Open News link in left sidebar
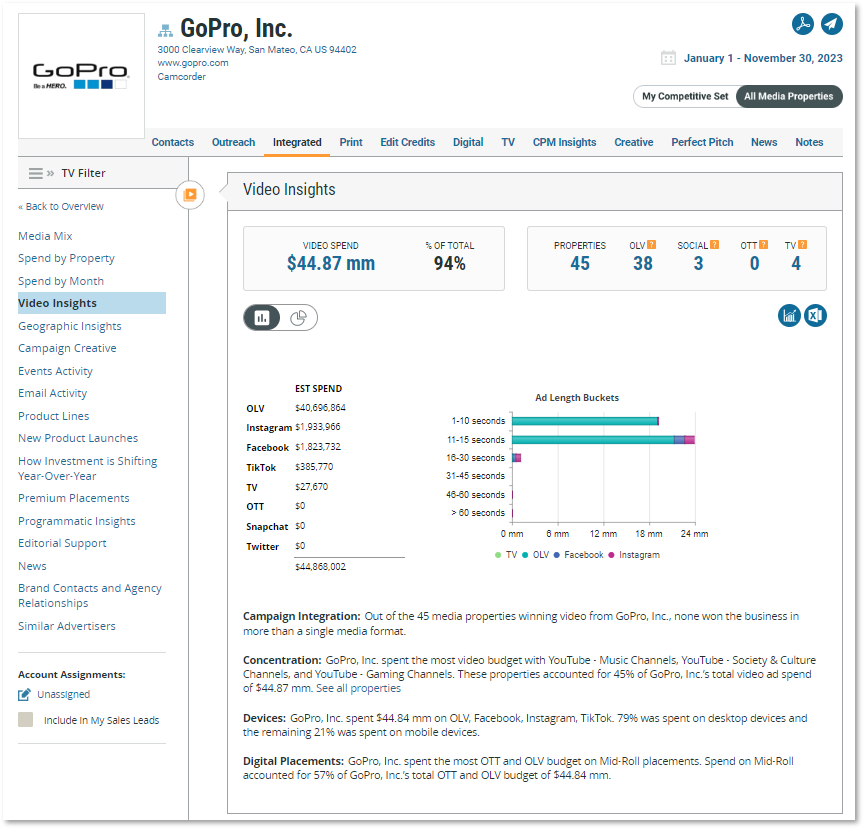This screenshot has height=829, width=864. [x=32, y=566]
